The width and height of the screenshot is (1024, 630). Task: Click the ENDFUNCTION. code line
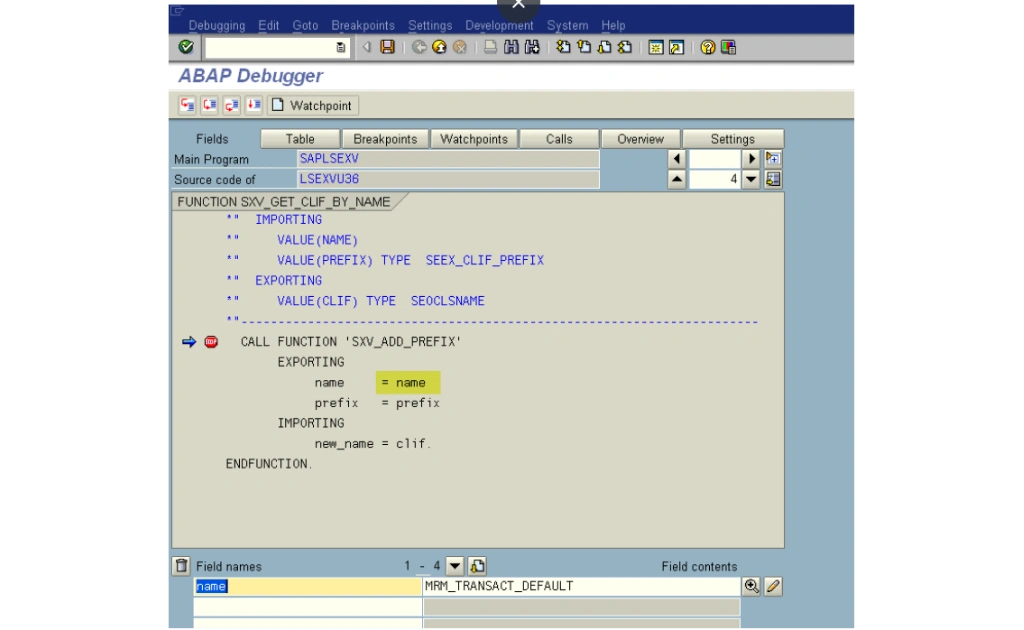pyautogui.click(x=269, y=464)
